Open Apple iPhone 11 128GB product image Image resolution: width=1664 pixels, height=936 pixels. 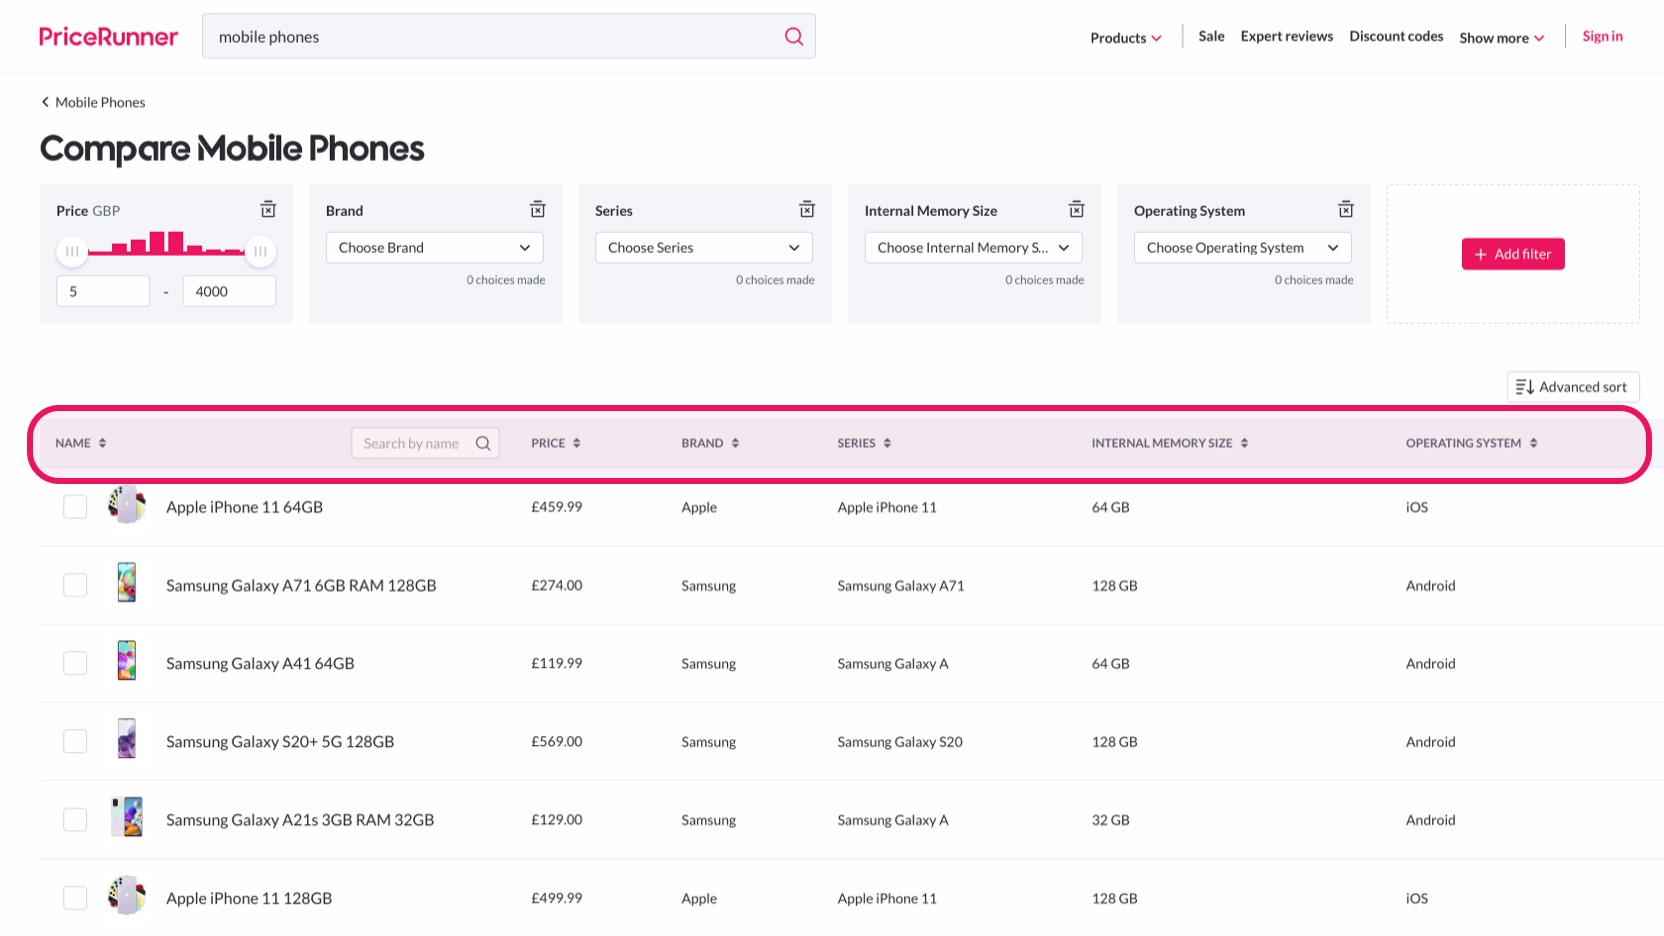(x=127, y=896)
